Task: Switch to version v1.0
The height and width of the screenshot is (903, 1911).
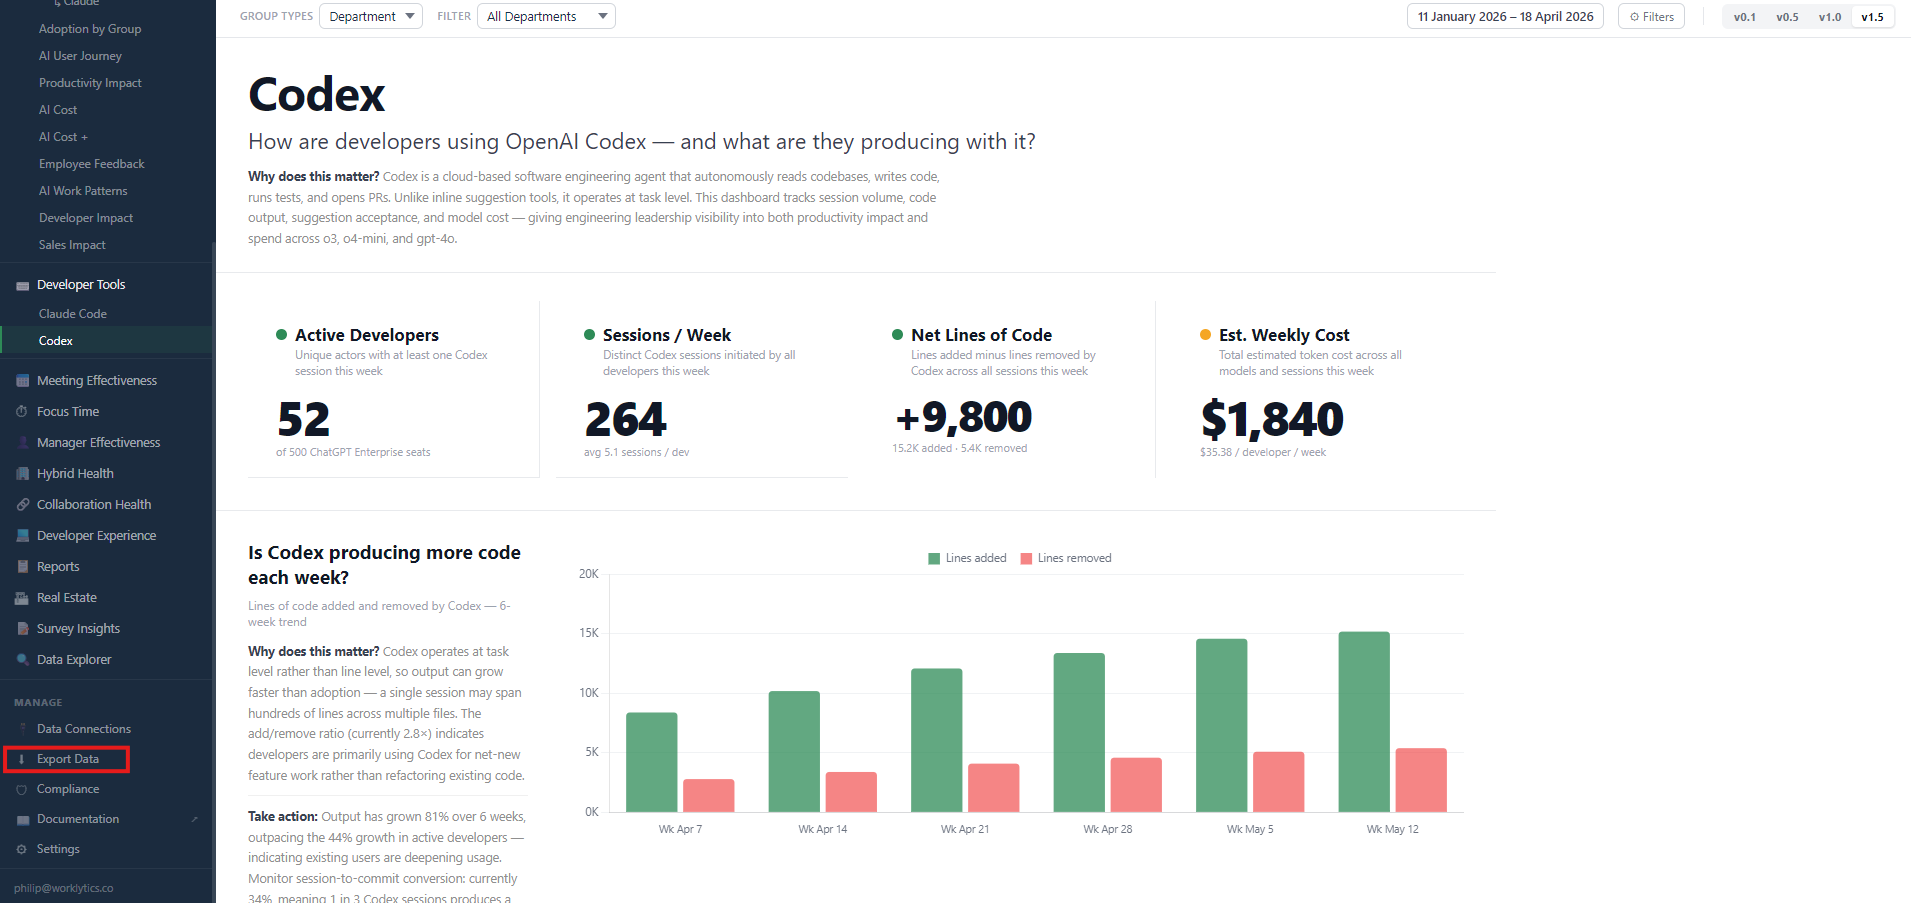Action: pyautogui.click(x=1830, y=17)
